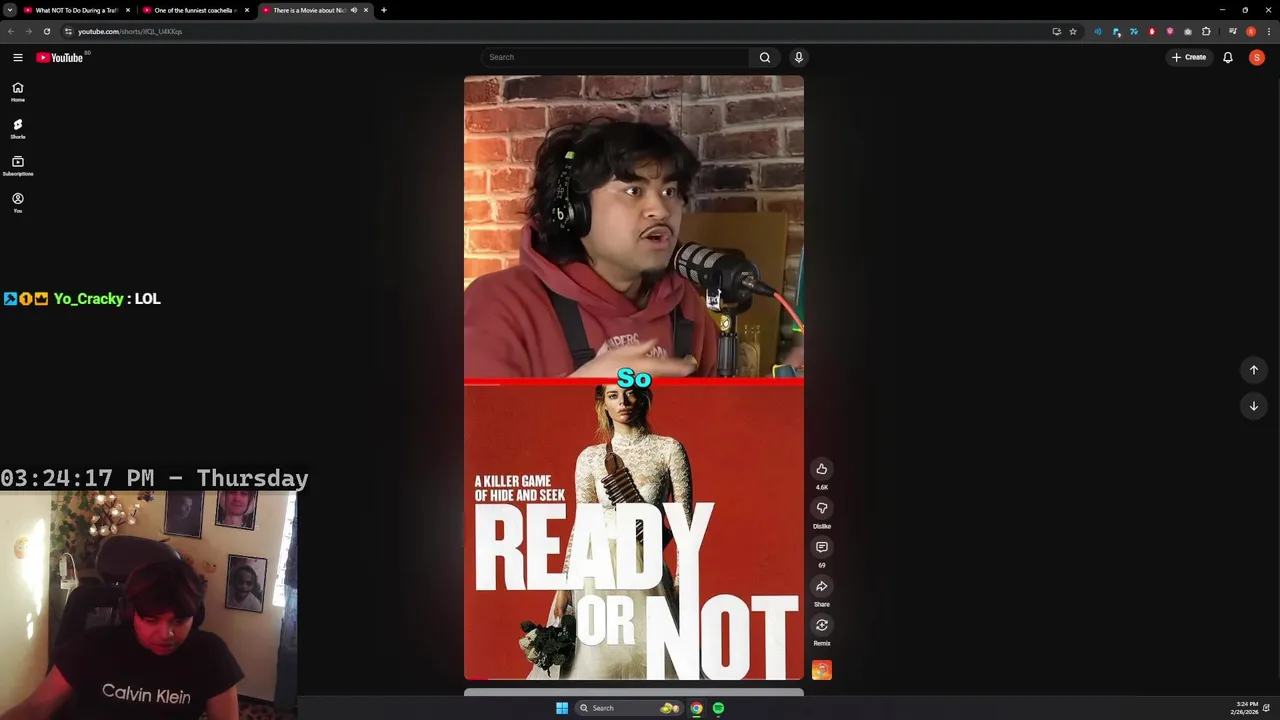Click the magnifier search button
Screen dimensions: 1280x720
765,57
